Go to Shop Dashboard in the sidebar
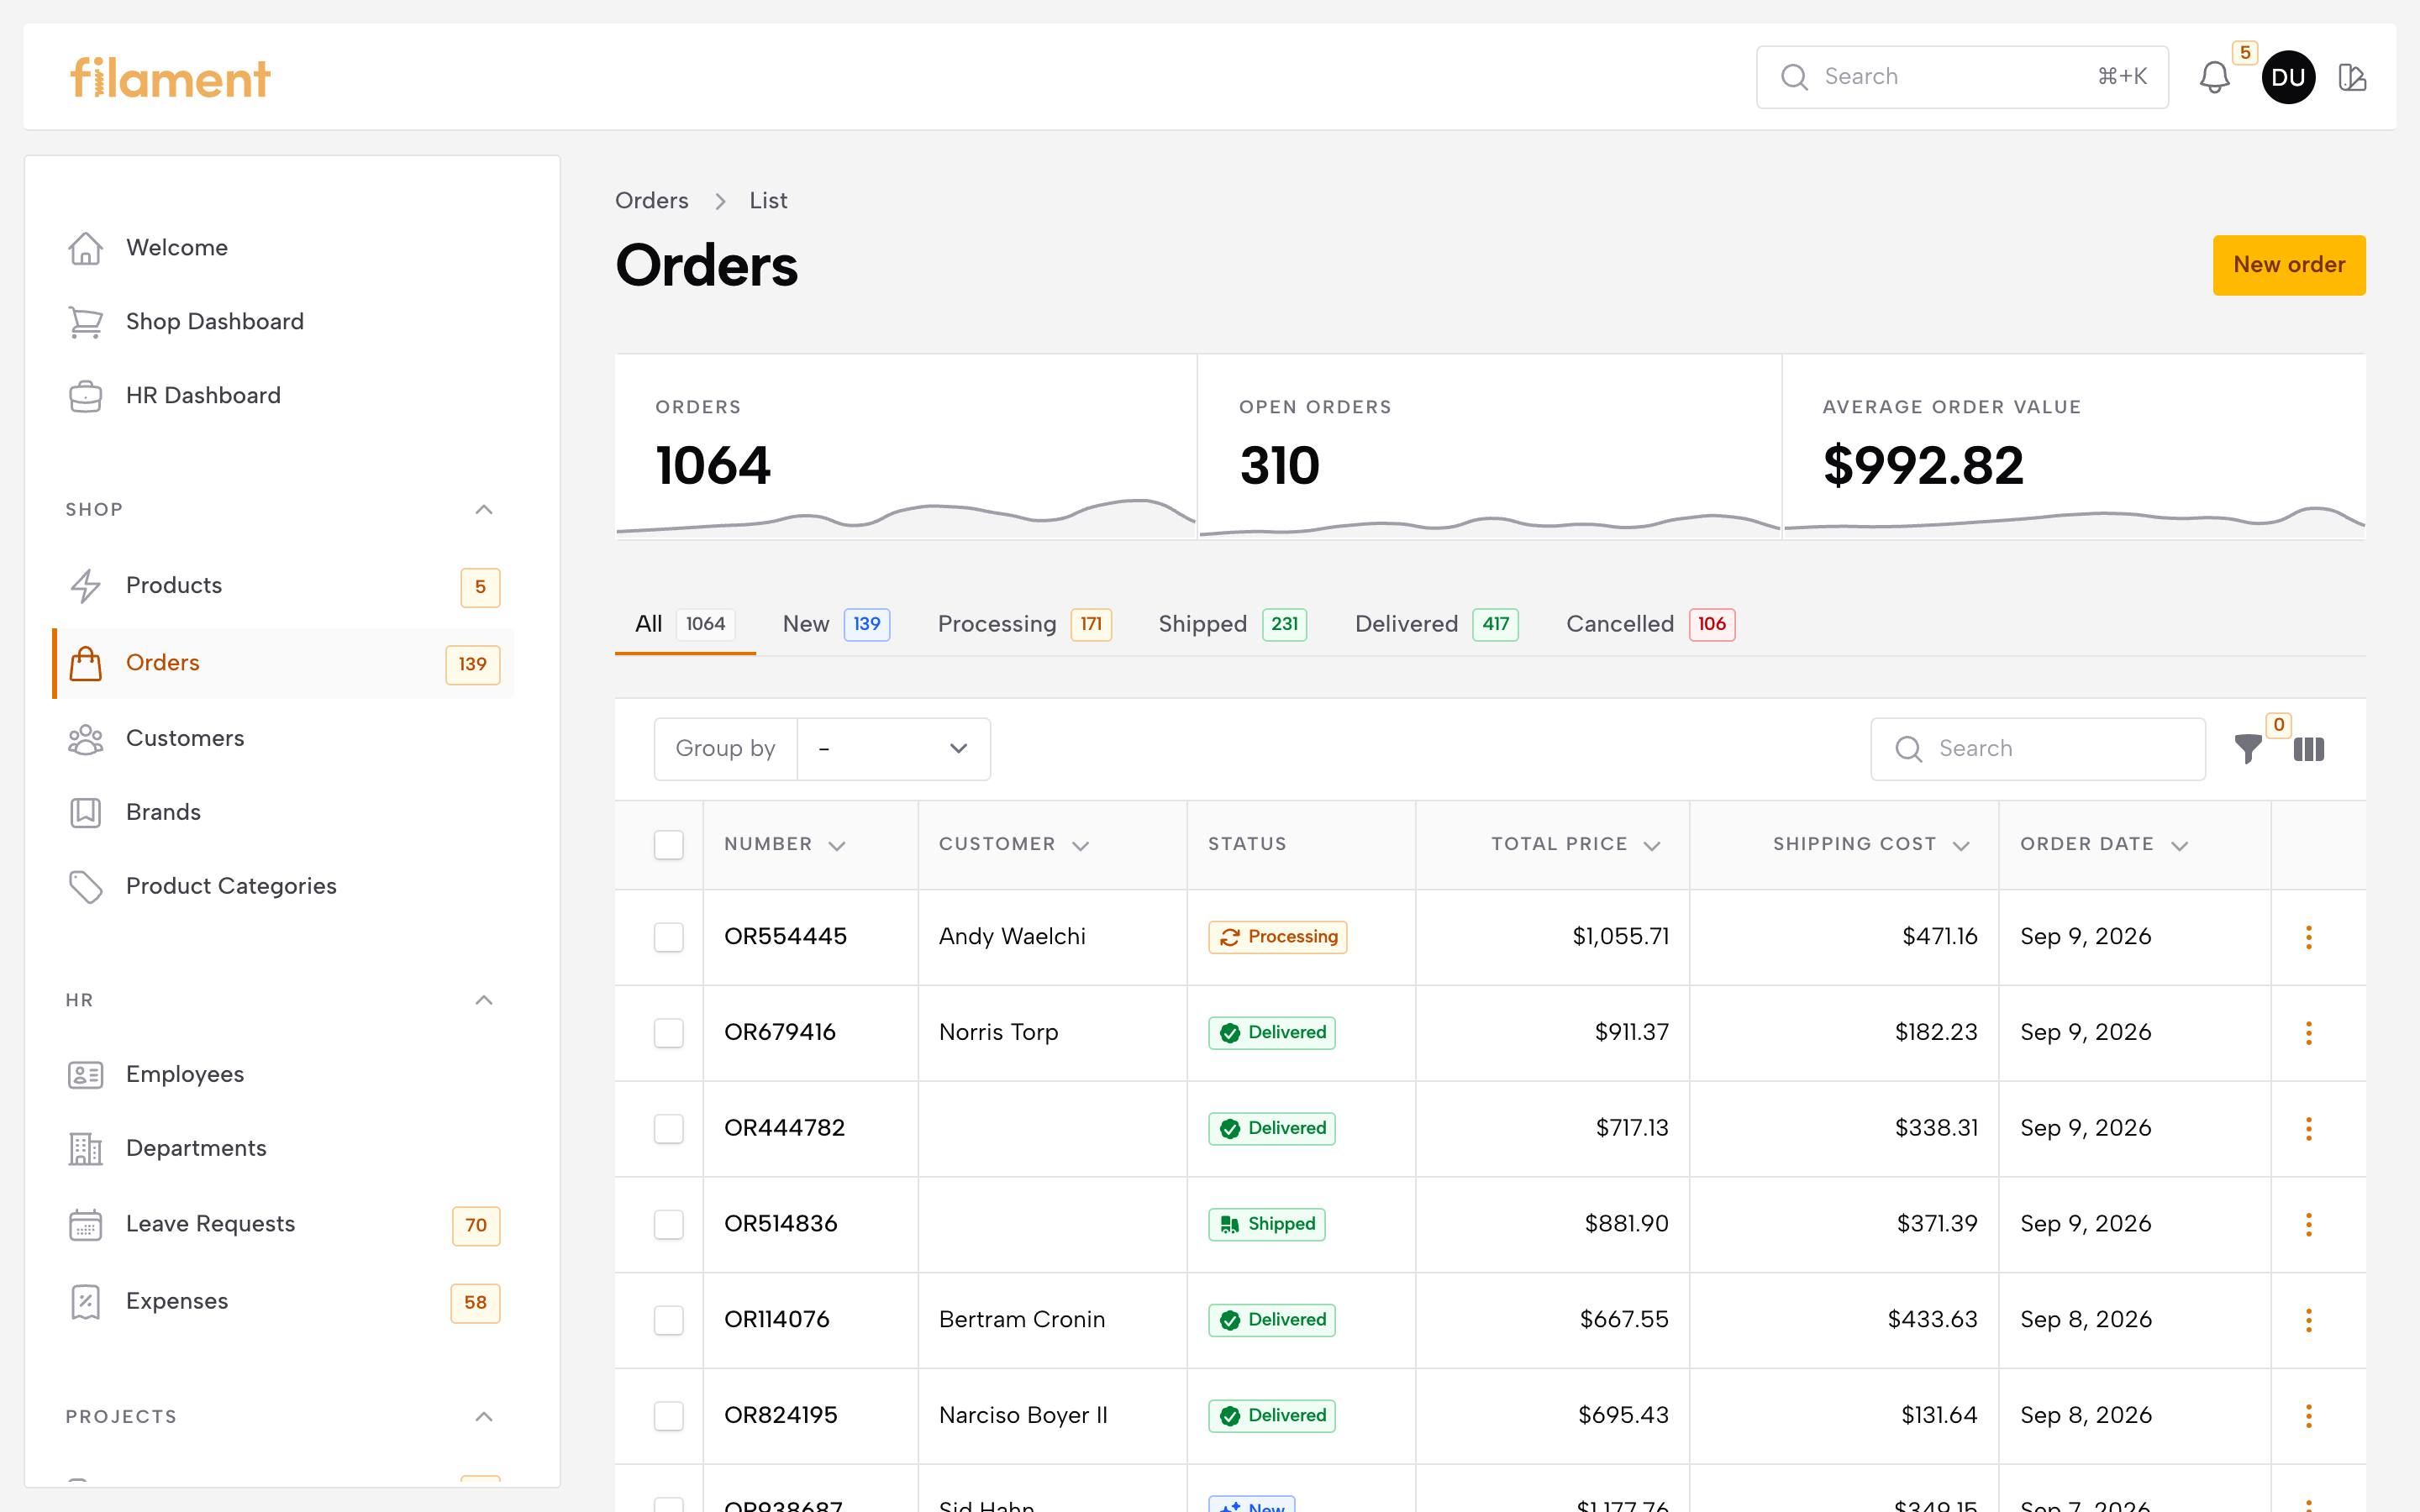The height and width of the screenshot is (1512, 2420). click(x=283, y=322)
